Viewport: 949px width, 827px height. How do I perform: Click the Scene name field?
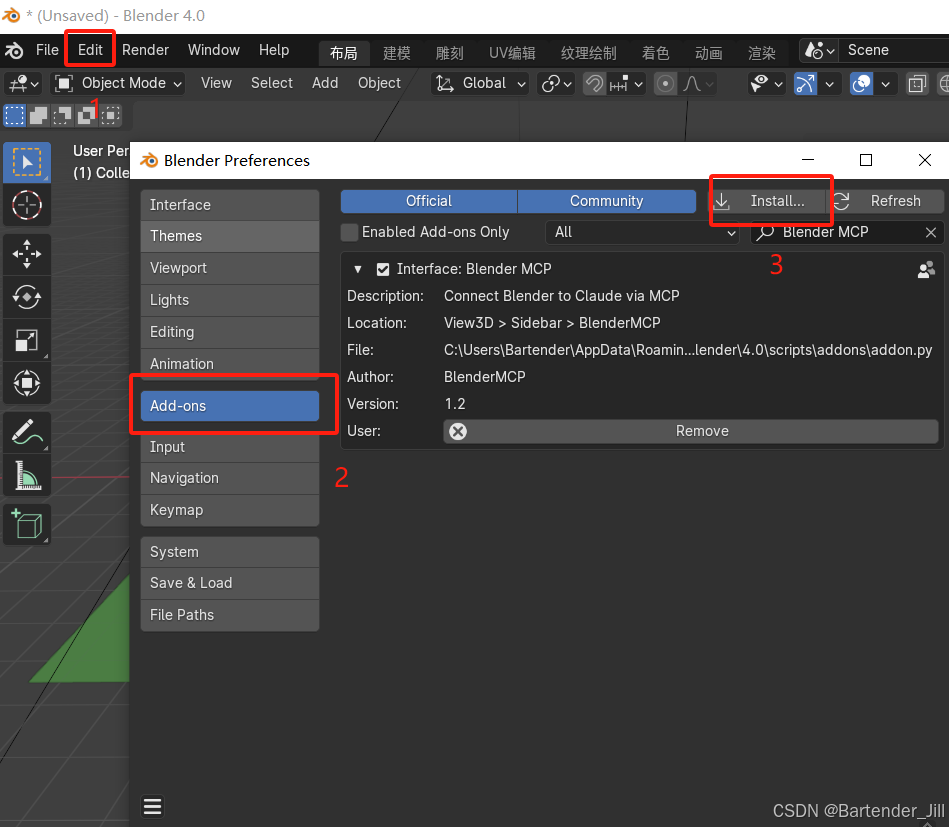(x=895, y=50)
